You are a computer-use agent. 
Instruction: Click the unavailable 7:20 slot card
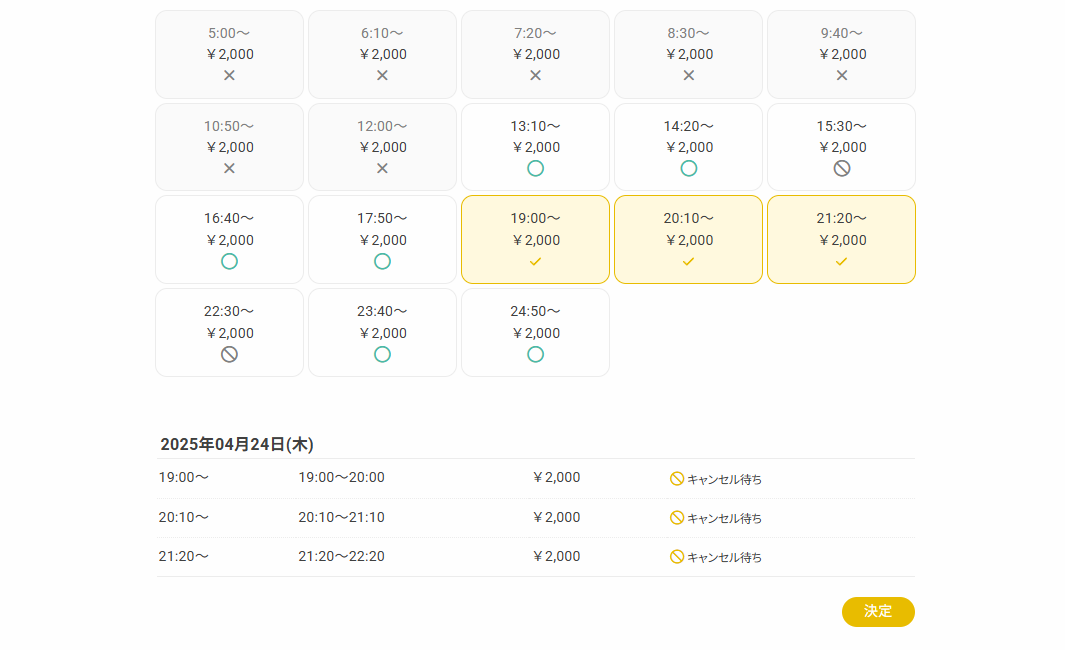click(x=535, y=54)
